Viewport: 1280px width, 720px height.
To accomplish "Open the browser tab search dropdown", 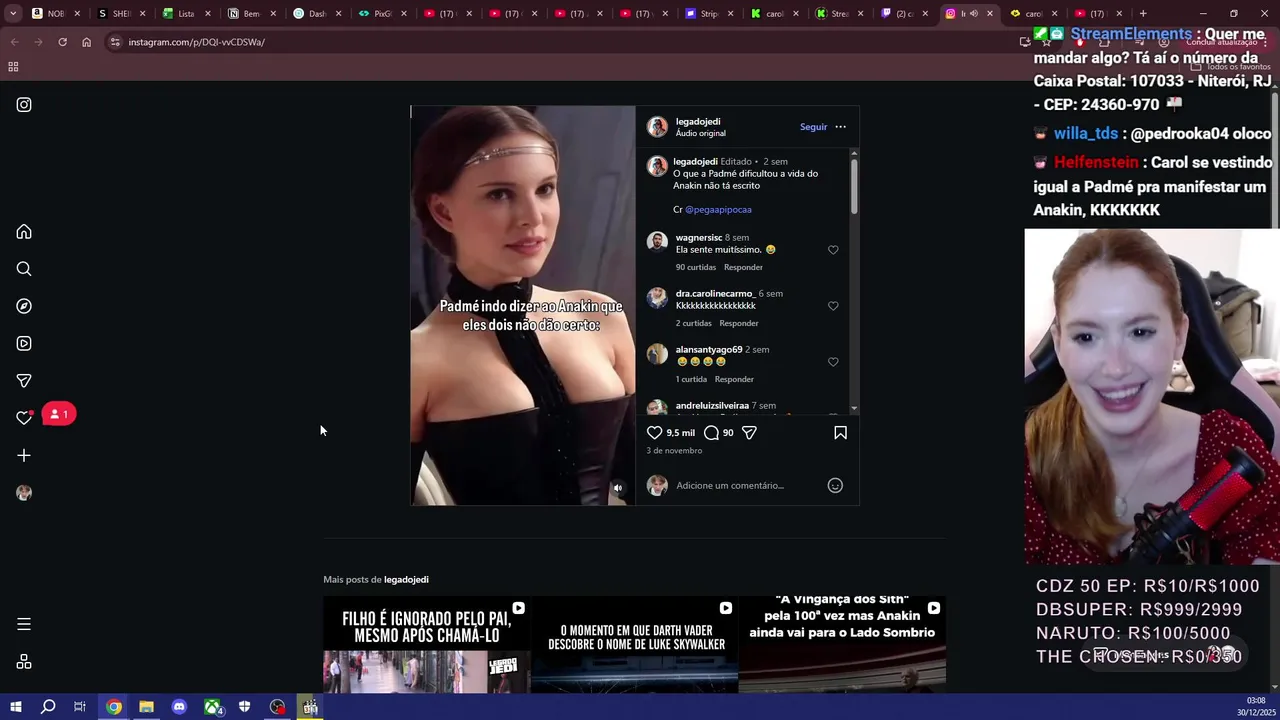I will pos(13,14).
